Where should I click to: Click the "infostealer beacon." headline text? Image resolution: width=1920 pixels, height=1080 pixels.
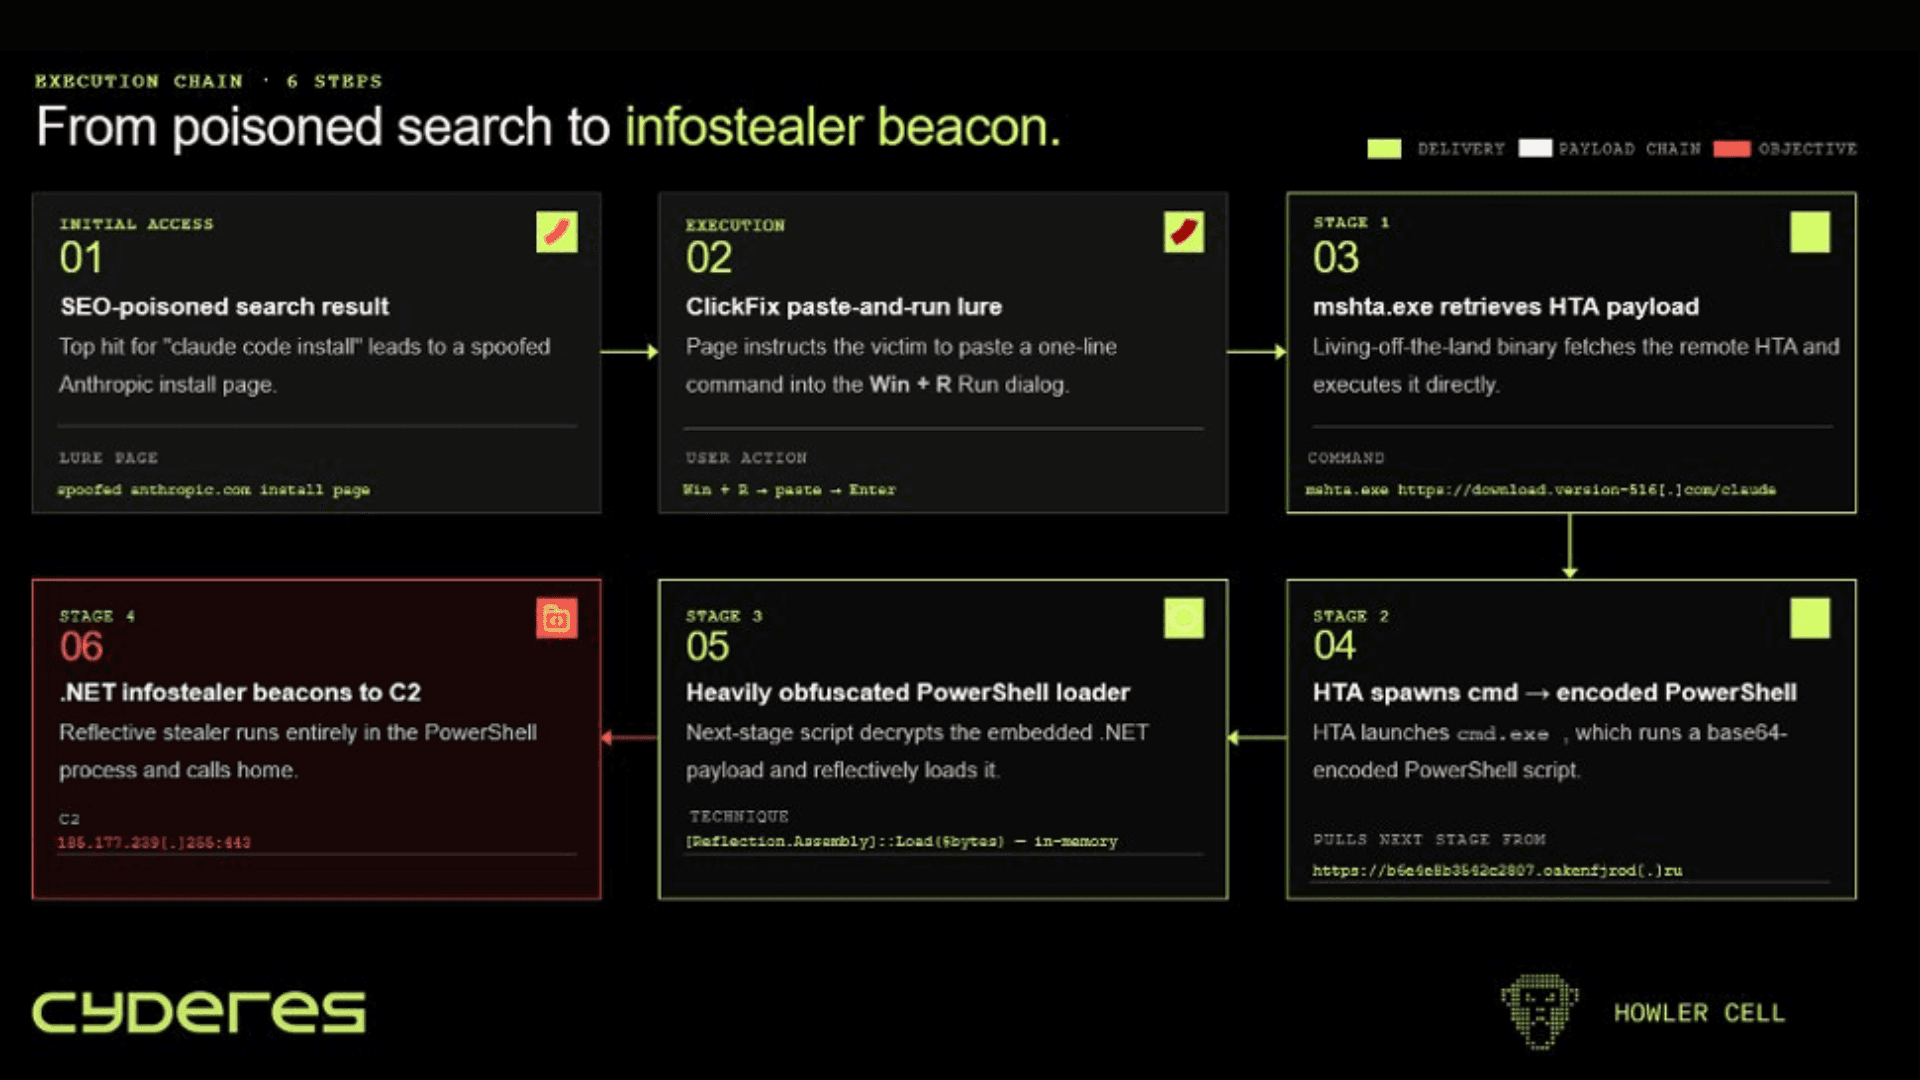[843, 127]
